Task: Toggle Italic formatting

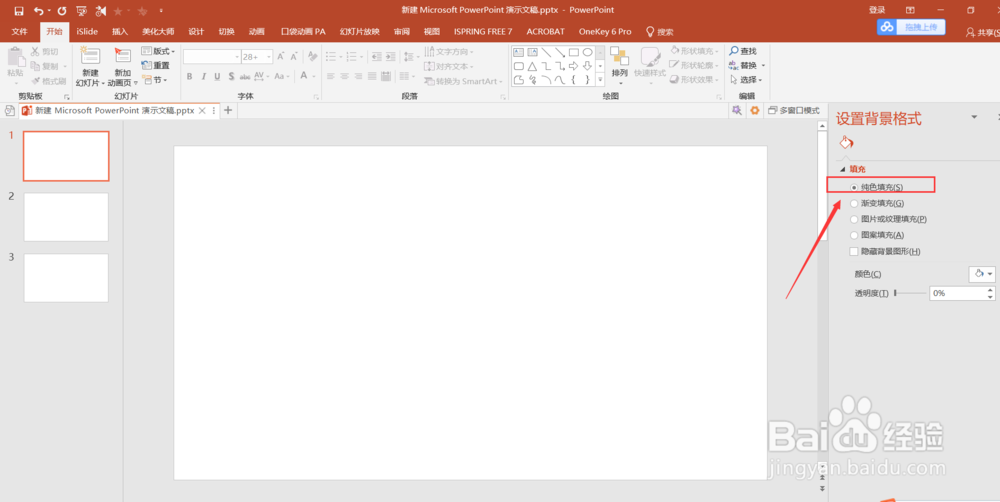Action: click(203, 77)
